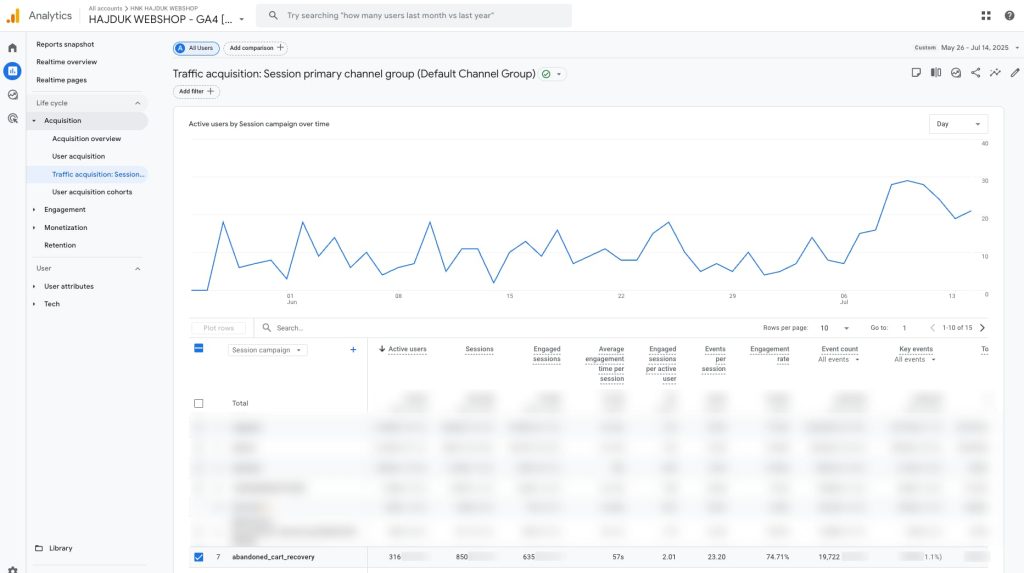Toggle the Total row checkbox

coord(199,403)
